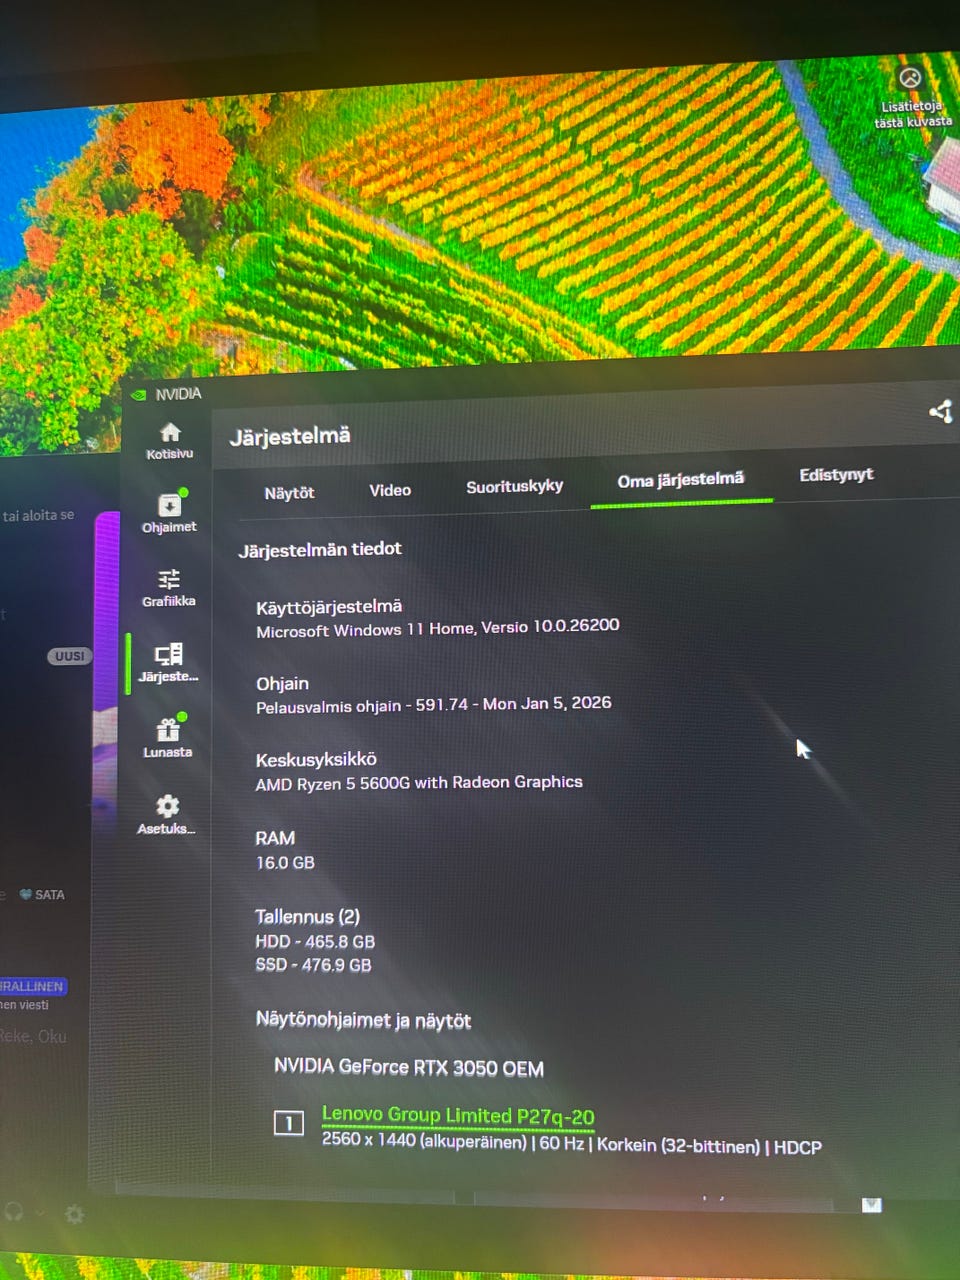Expand the chevron next to headphones icon
The width and height of the screenshot is (960, 1280).
point(41,1212)
